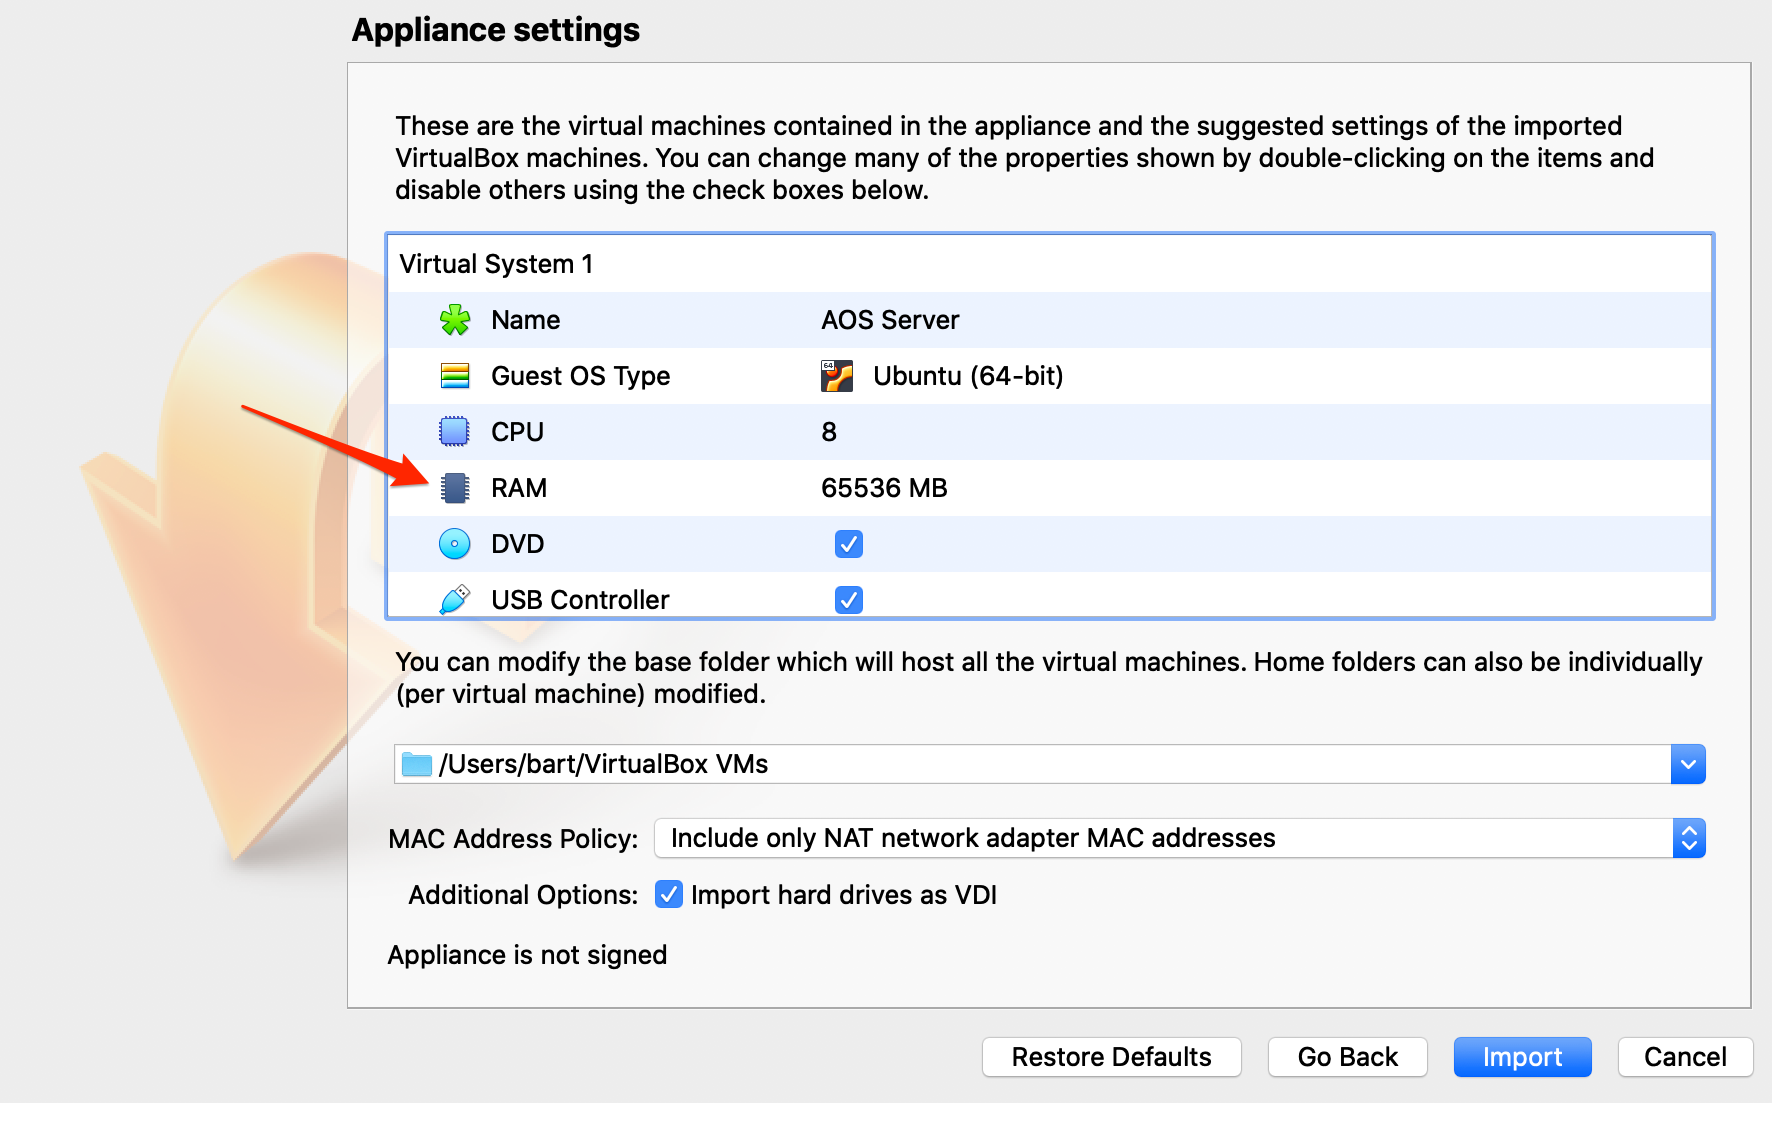
Task: Disable the USB Controller checkbox
Action: tap(849, 600)
